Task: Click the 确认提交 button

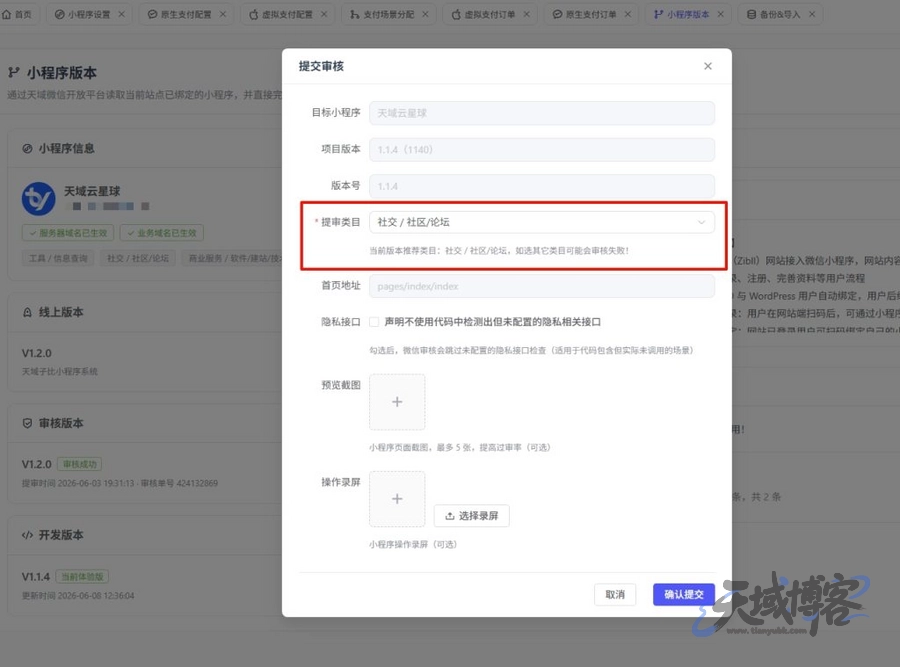Action: (684, 594)
